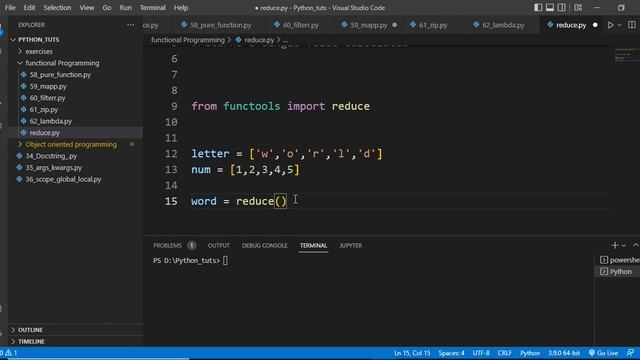Viewport: 640px width, 360px height.
Task: Switch to JUPYTER panel tab
Action: 351,245
